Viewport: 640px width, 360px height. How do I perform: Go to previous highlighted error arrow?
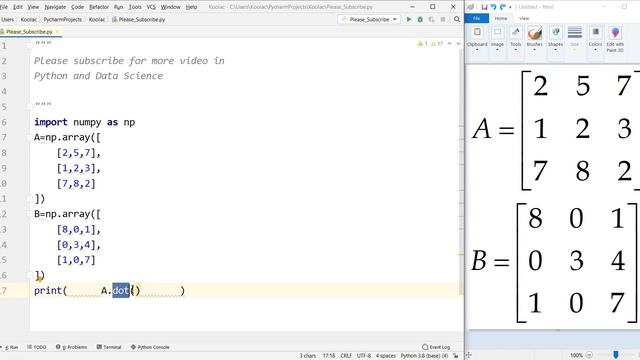[449, 44]
